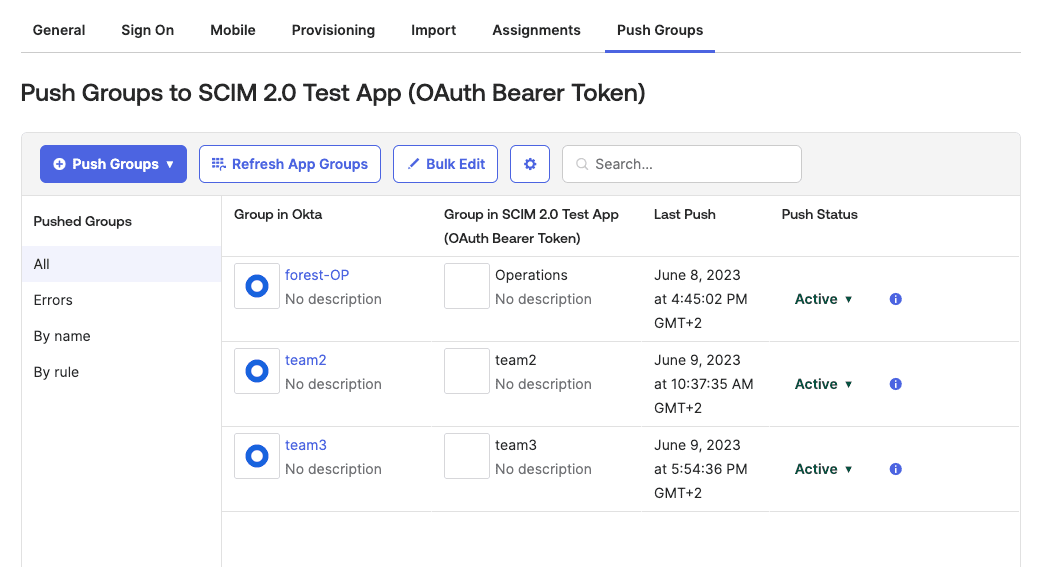Open the Push Groups dropdown button
Viewport: 1061px width, 567px height.
(x=113, y=164)
